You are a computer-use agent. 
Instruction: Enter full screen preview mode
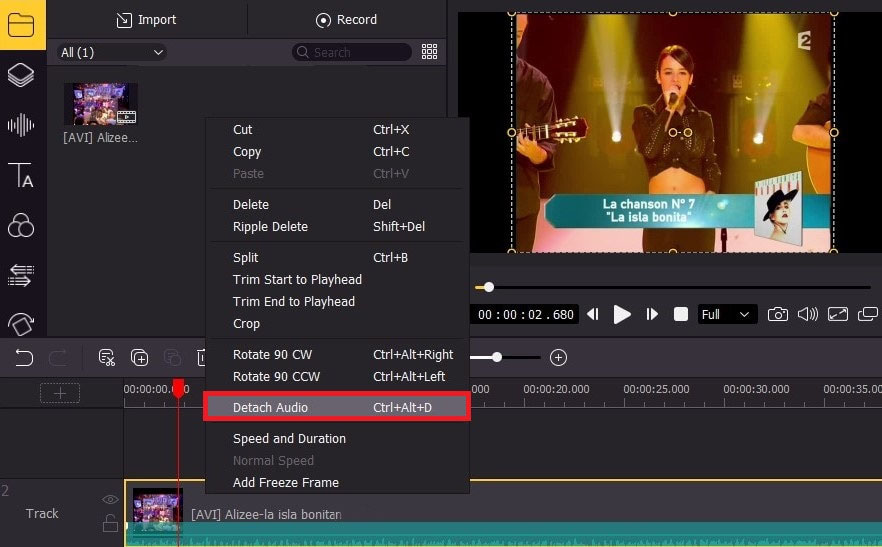pyautogui.click(x=838, y=314)
